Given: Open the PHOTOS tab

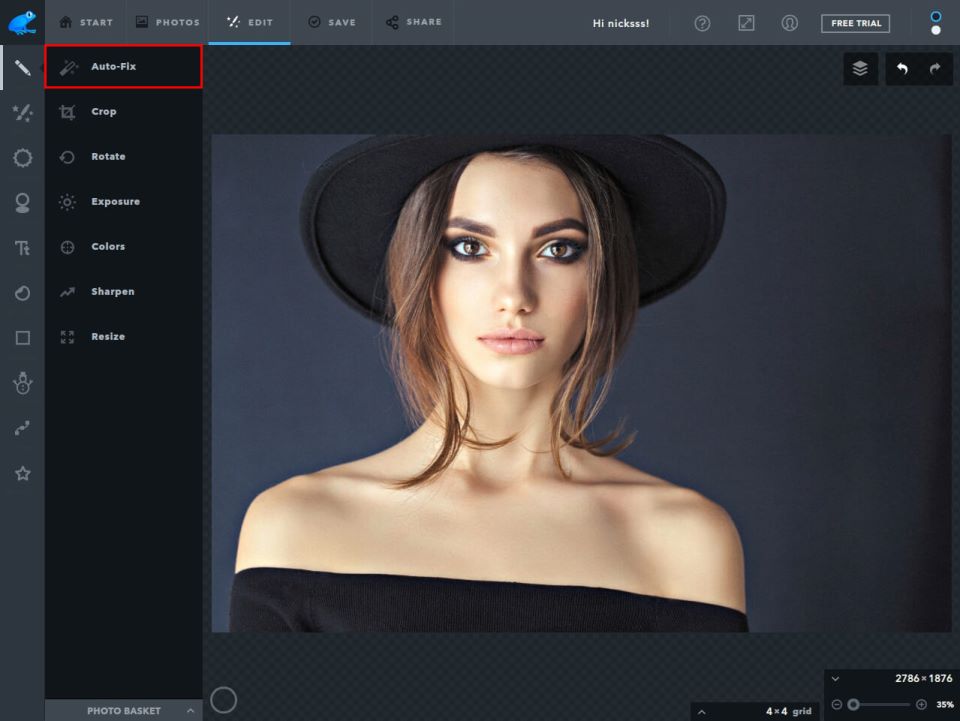Looking at the screenshot, I should tap(168, 22).
